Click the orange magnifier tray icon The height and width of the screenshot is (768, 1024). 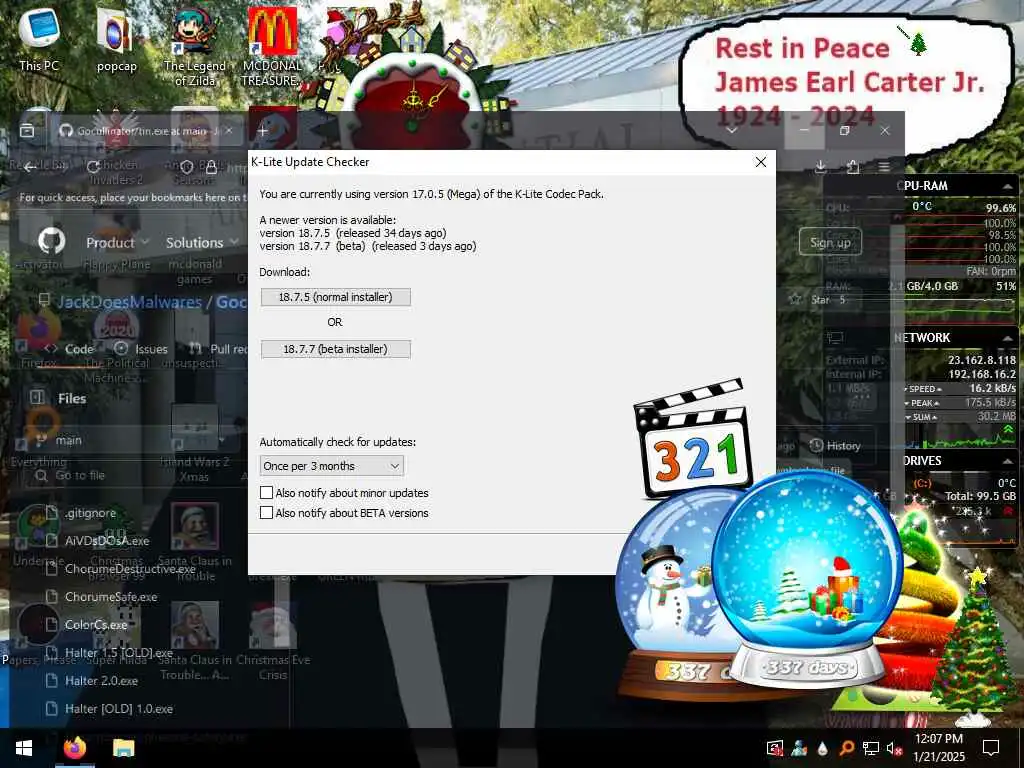846,748
